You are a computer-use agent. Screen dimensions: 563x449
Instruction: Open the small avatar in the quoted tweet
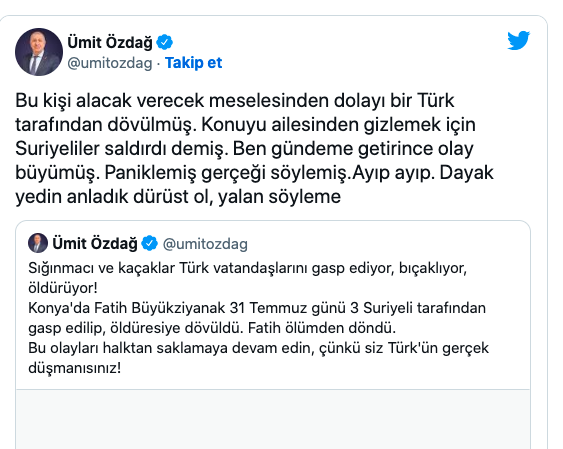pos(38,243)
